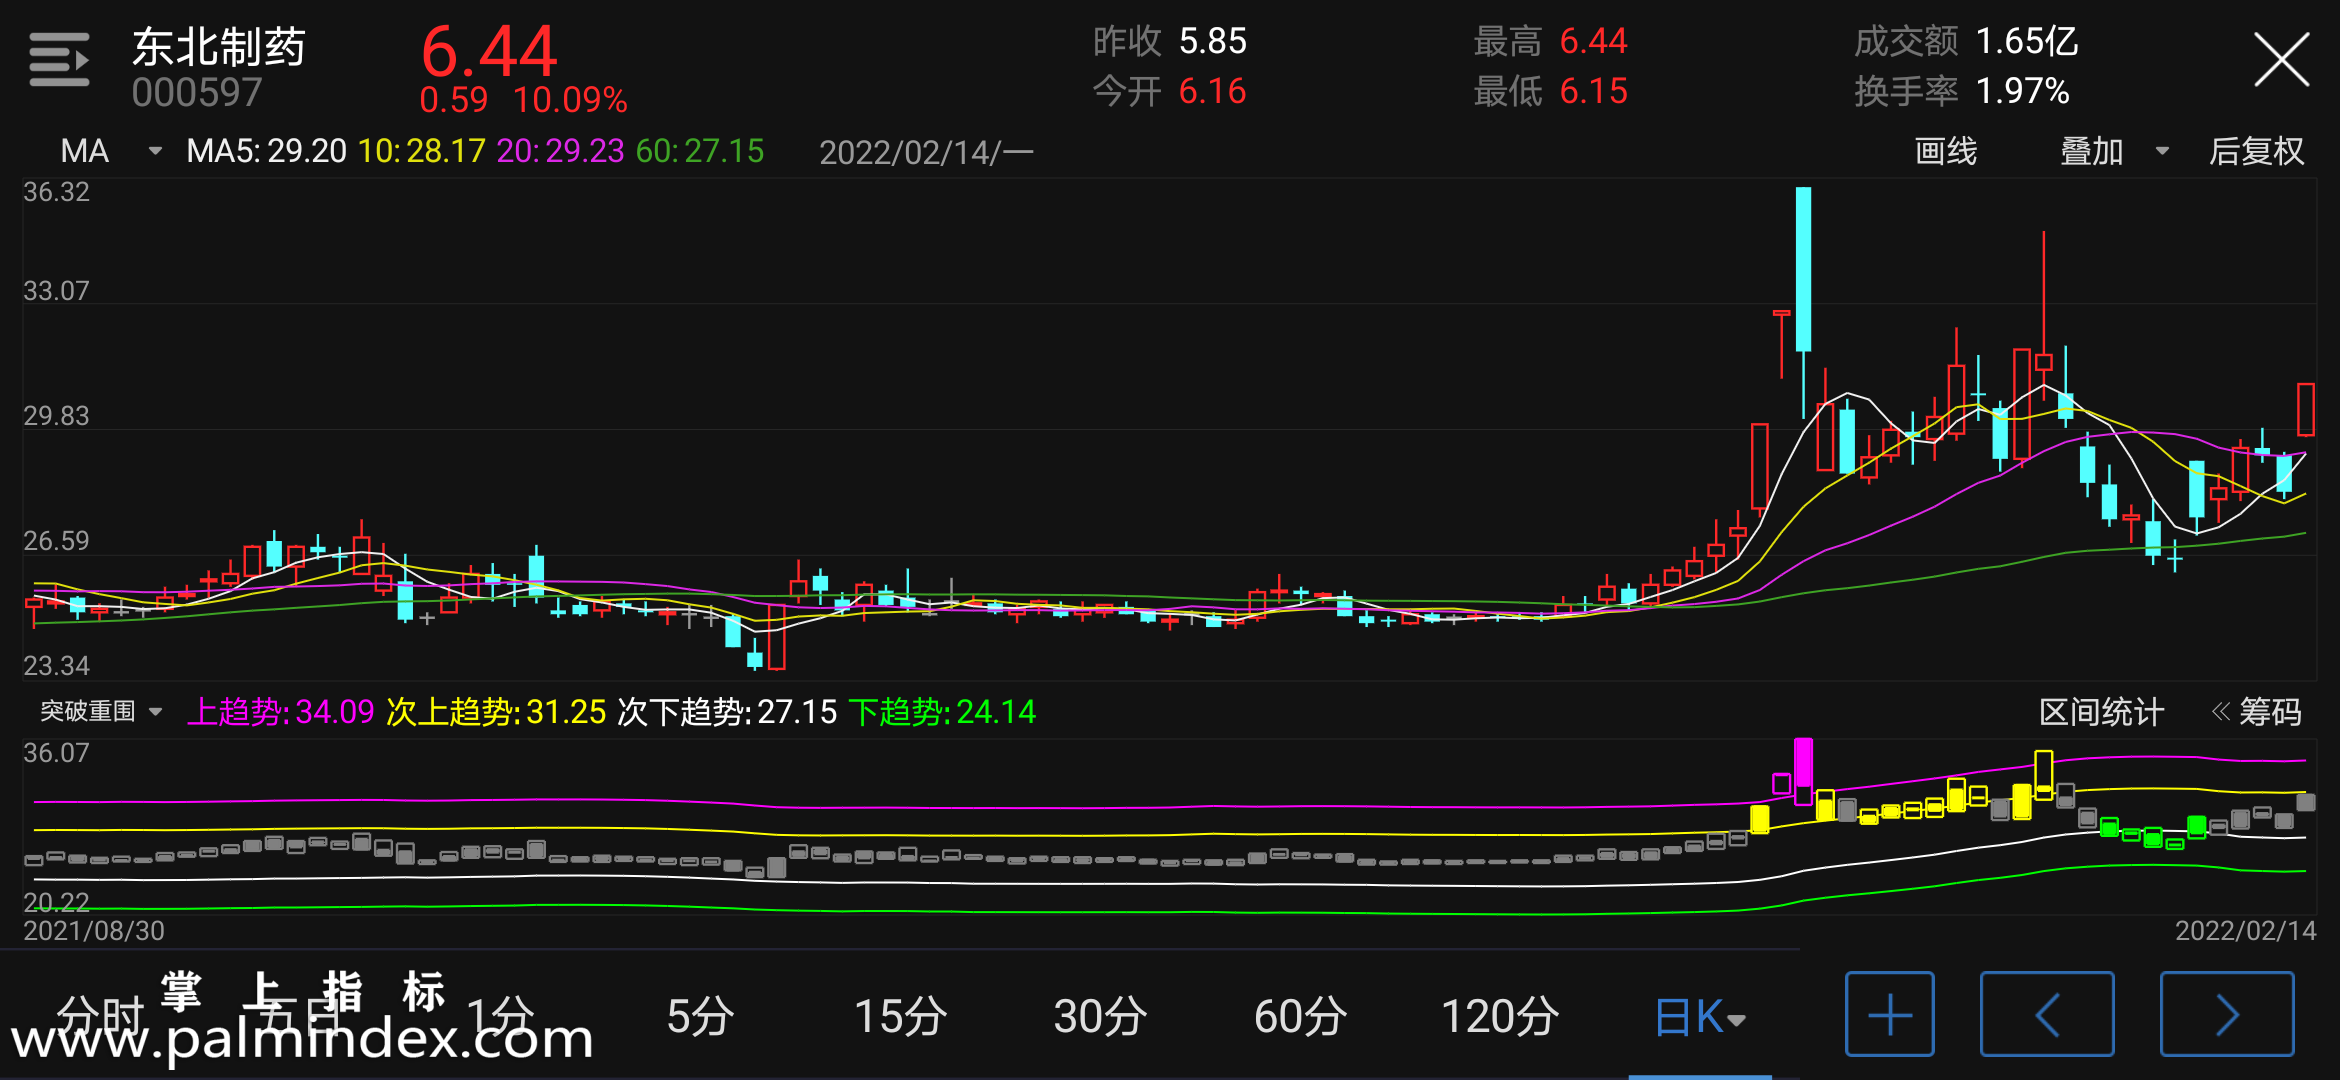The image size is (2340, 1080).
Task: Tap the 36.32 price axis label
Action: [57, 192]
